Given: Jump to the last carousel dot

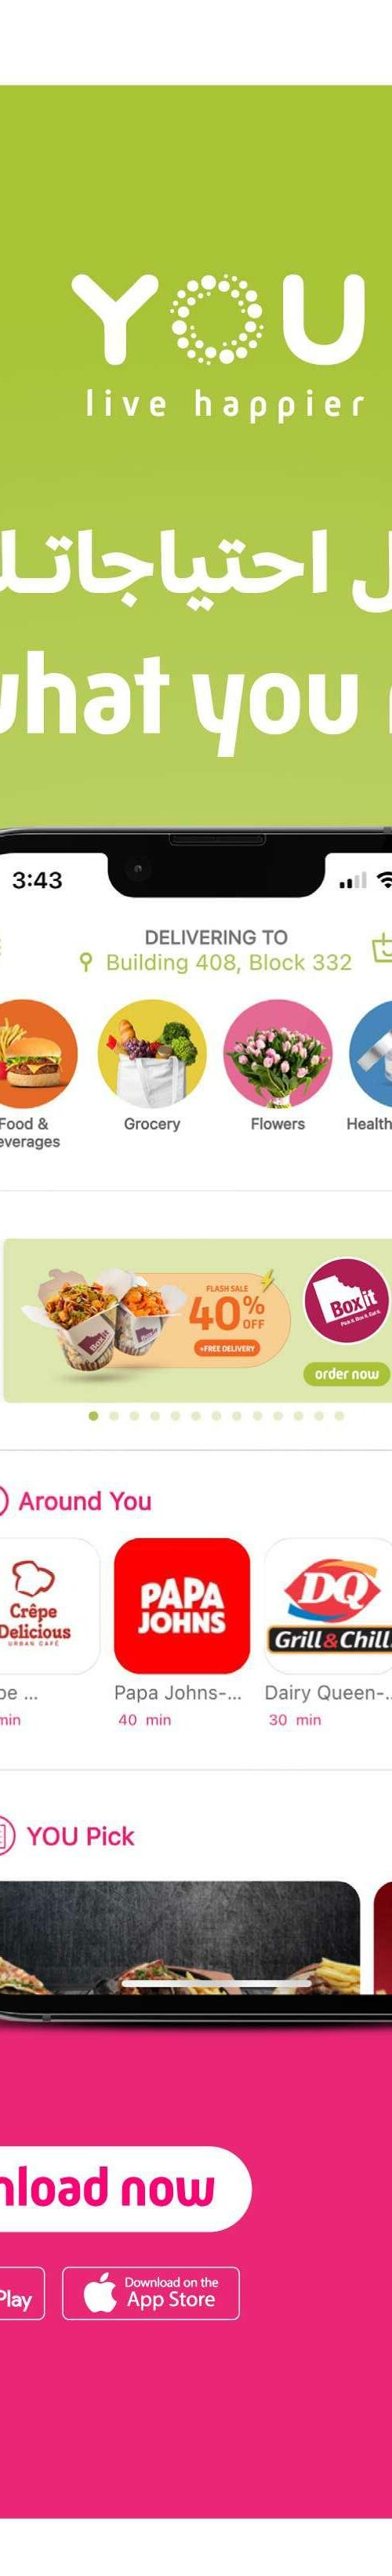Looking at the screenshot, I should coord(339,1416).
